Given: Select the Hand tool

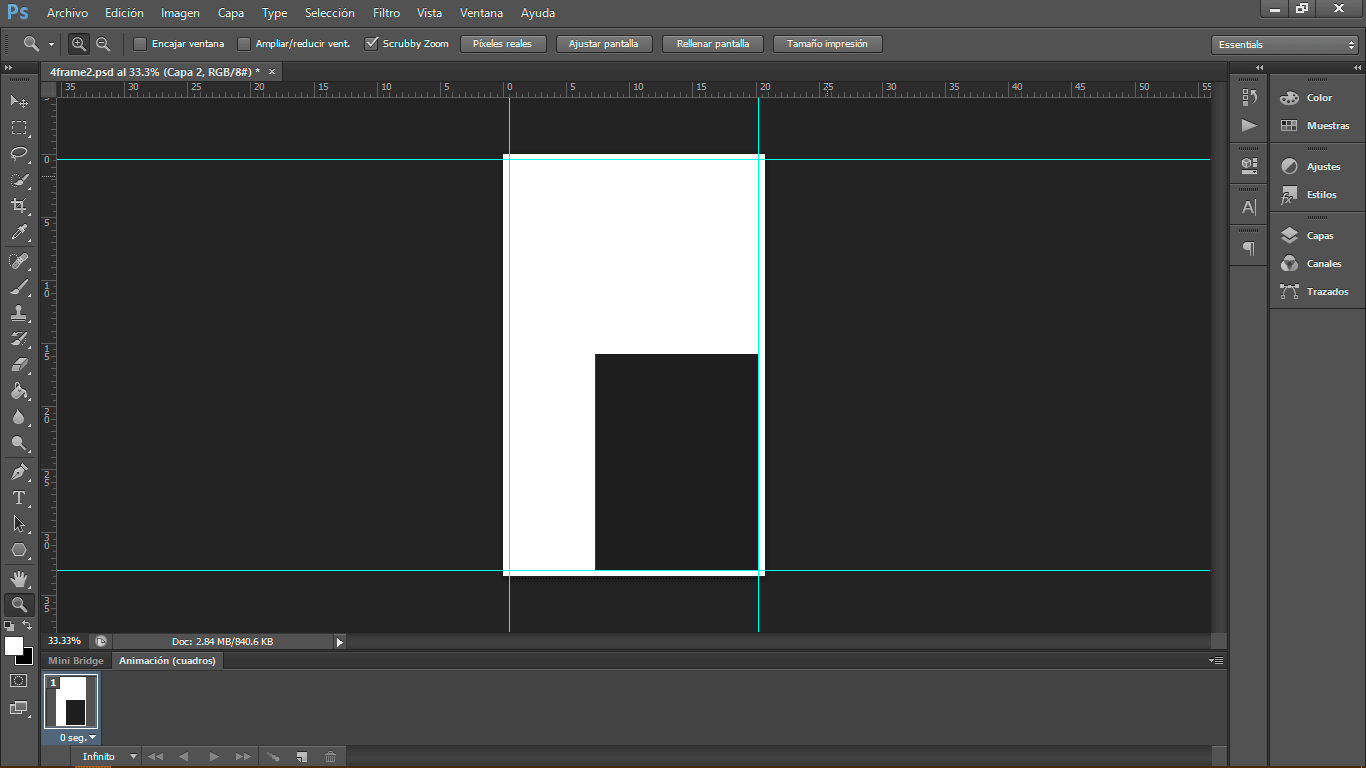Looking at the screenshot, I should tap(19, 579).
